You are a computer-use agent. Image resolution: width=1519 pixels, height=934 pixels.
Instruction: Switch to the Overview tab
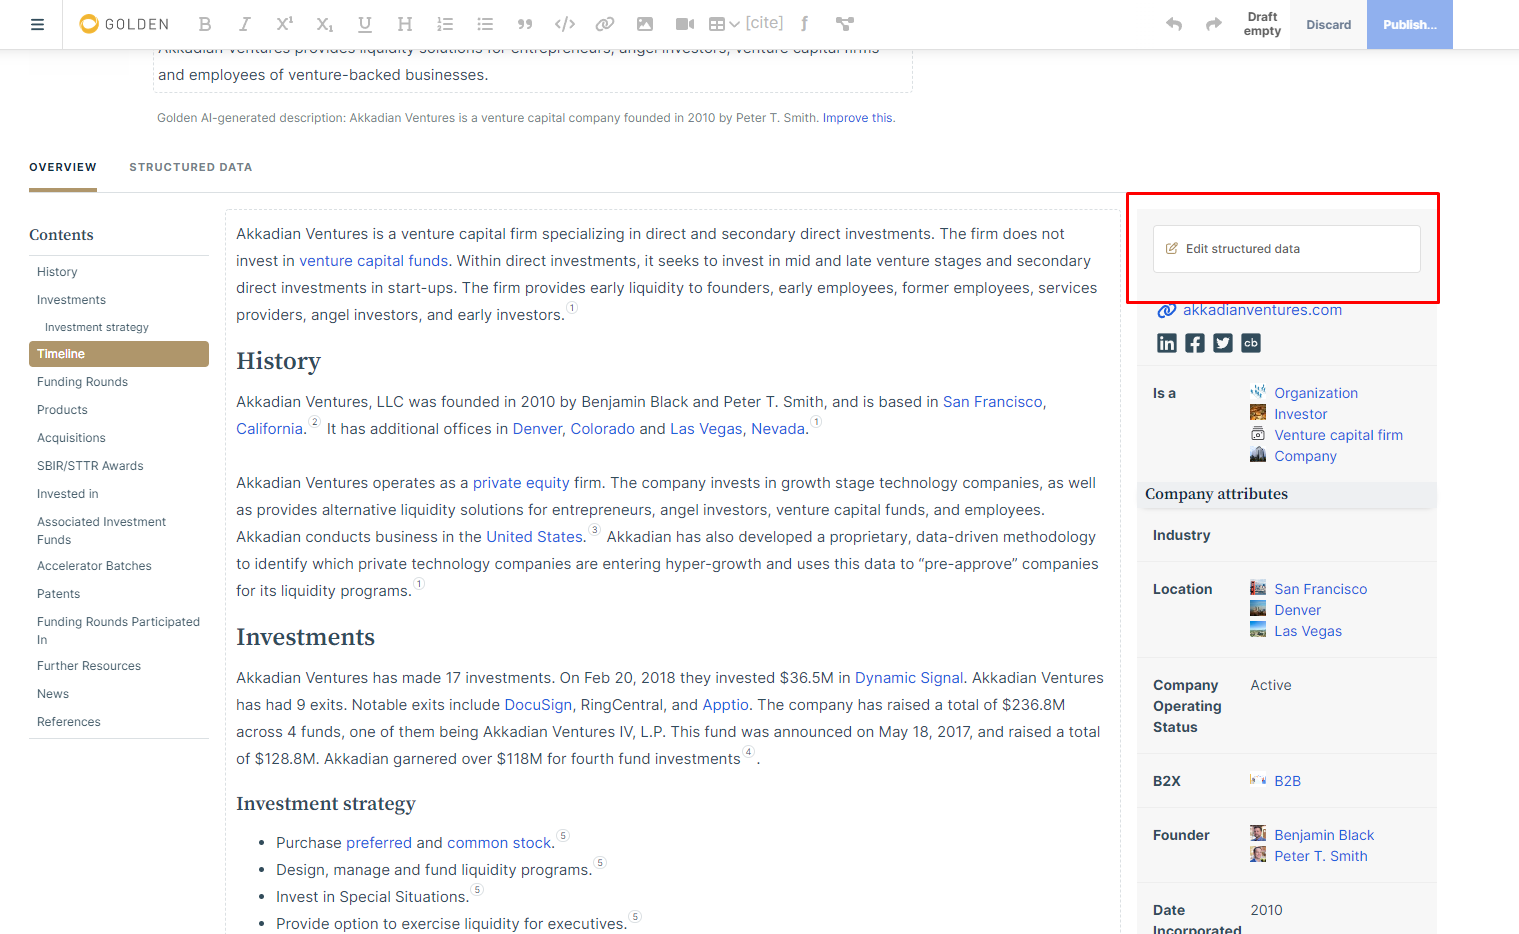click(x=63, y=167)
